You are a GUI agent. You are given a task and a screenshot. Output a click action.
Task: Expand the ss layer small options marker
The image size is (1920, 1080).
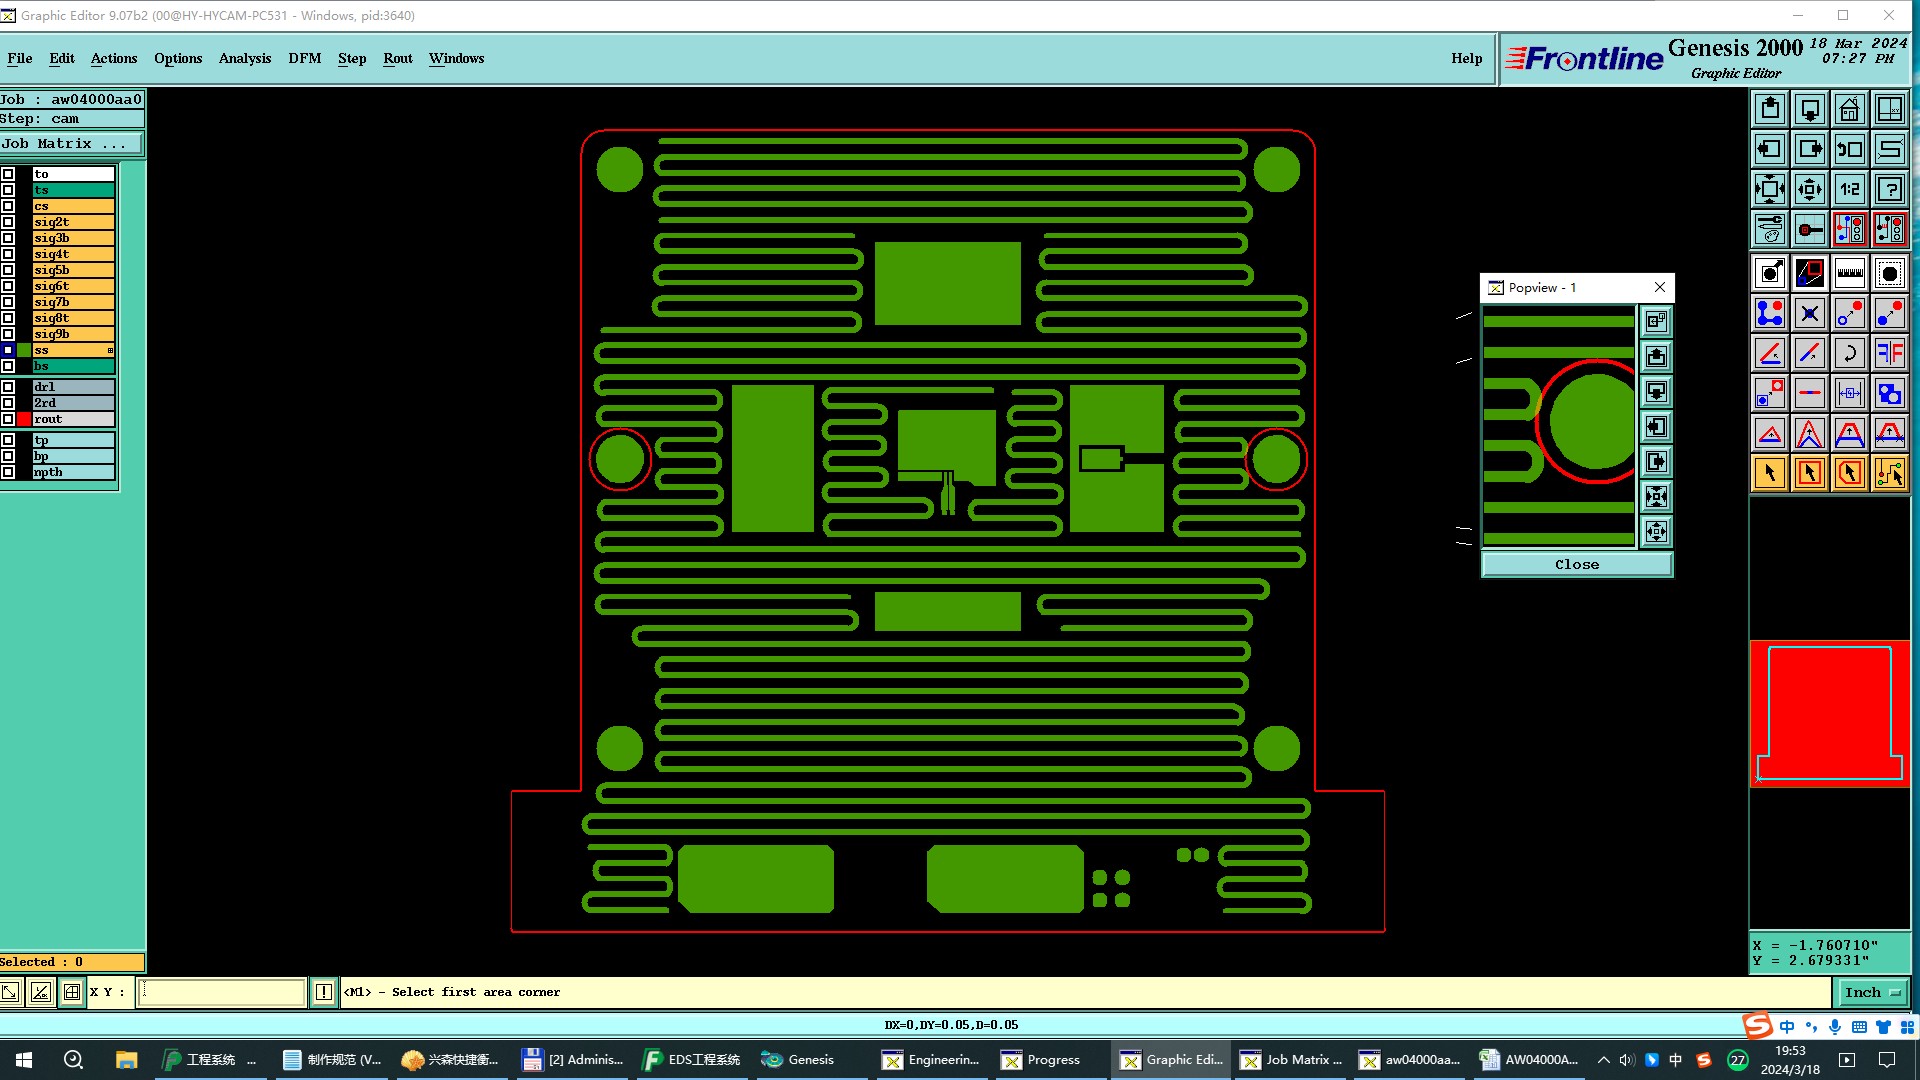(x=110, y=350)
